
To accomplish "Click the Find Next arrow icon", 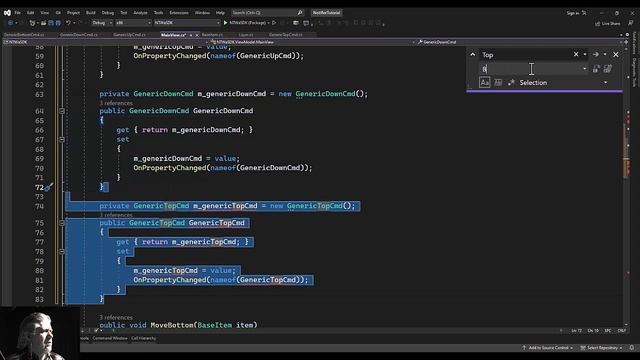I will coord(596,54).
